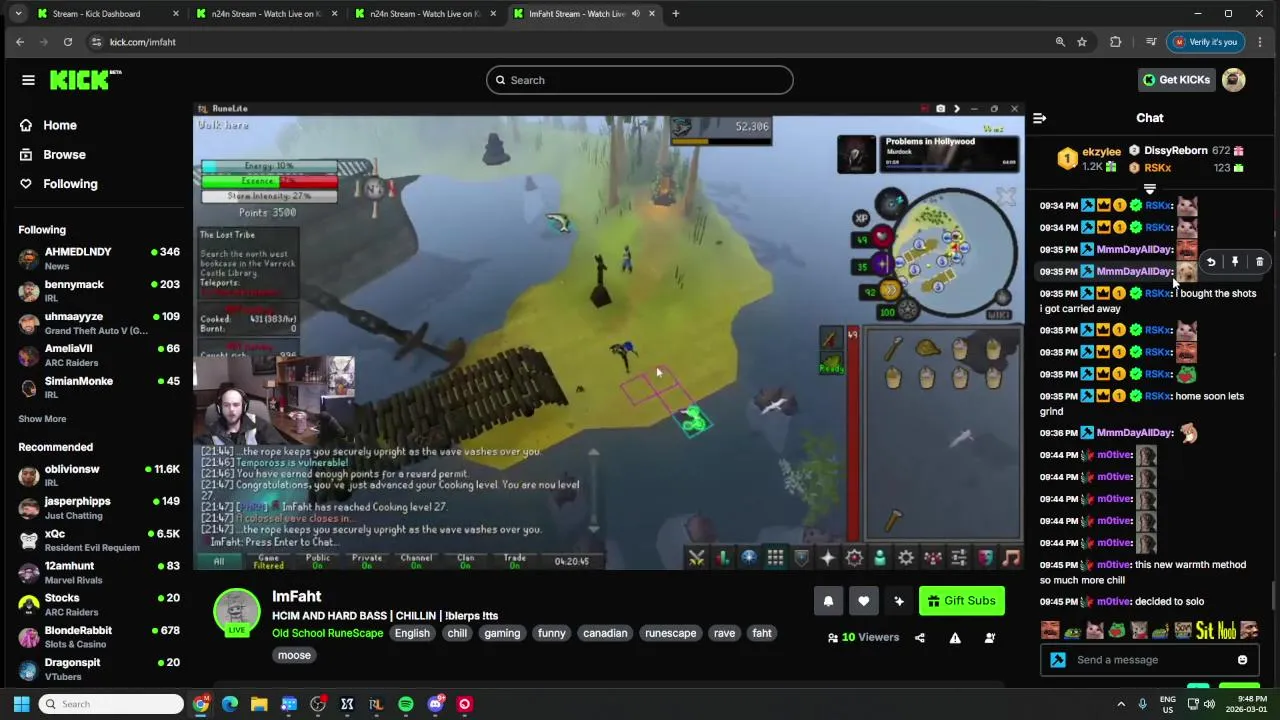The height and width of the screenshot is (720, 1280).
Task: Collapse the chat panel arrow icon
Action: (1039, 118)
